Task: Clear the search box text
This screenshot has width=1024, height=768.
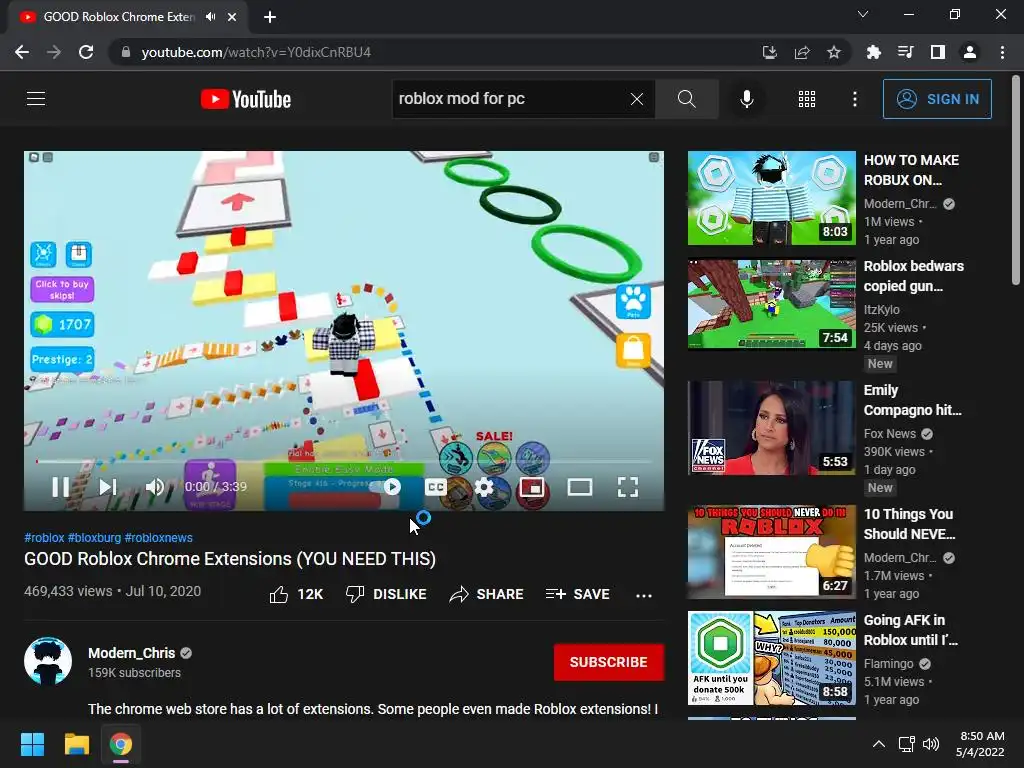Action: tap(637, 99)
